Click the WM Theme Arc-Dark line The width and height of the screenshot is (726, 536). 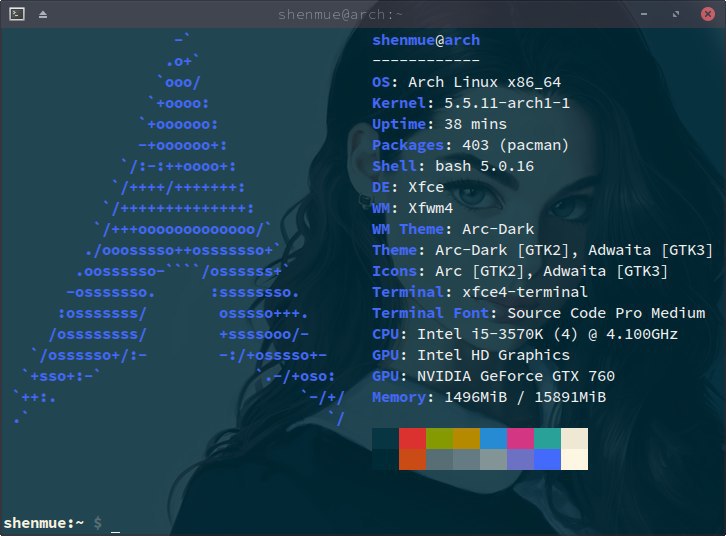[453, 229]
